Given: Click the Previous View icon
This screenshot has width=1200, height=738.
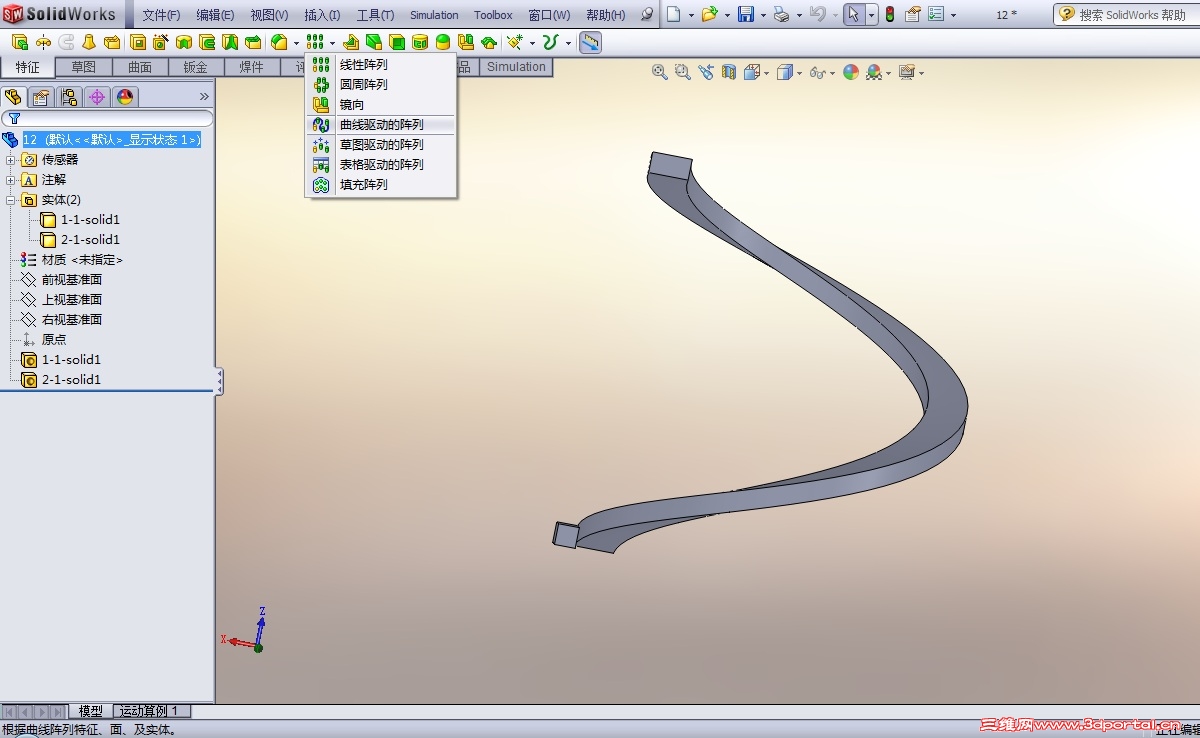Looking at the screenshot, I should coord(706,72).
